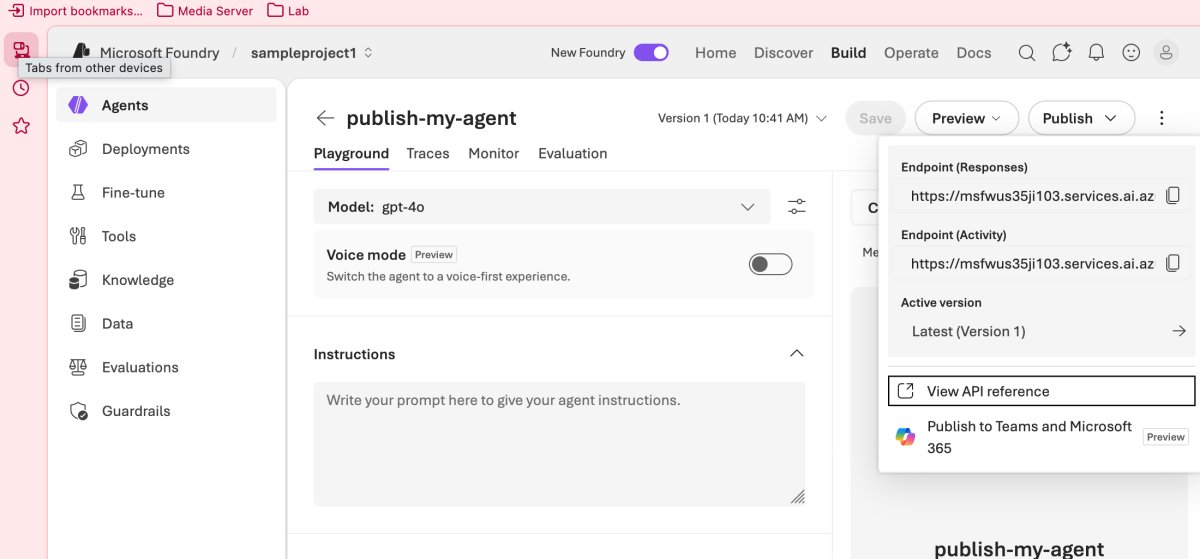The image size is (1200, 559).
Task: Open the Media Server bookmark folder
Action: tap(205, 11)
